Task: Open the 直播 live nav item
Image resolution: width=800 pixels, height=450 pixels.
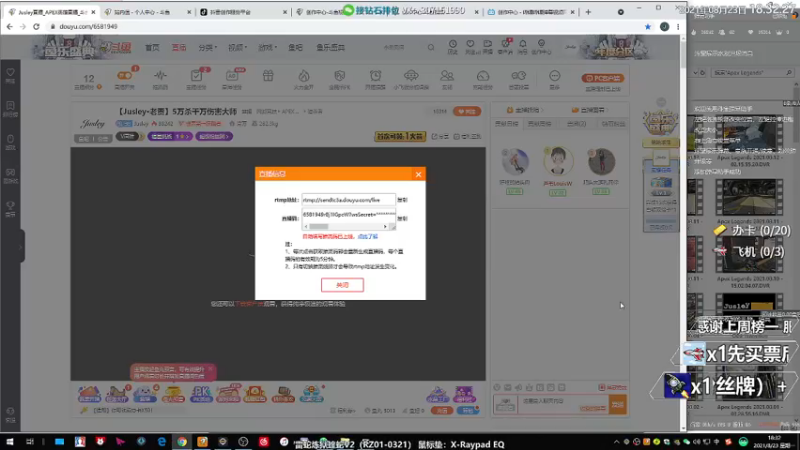Action: pos(179,47)
